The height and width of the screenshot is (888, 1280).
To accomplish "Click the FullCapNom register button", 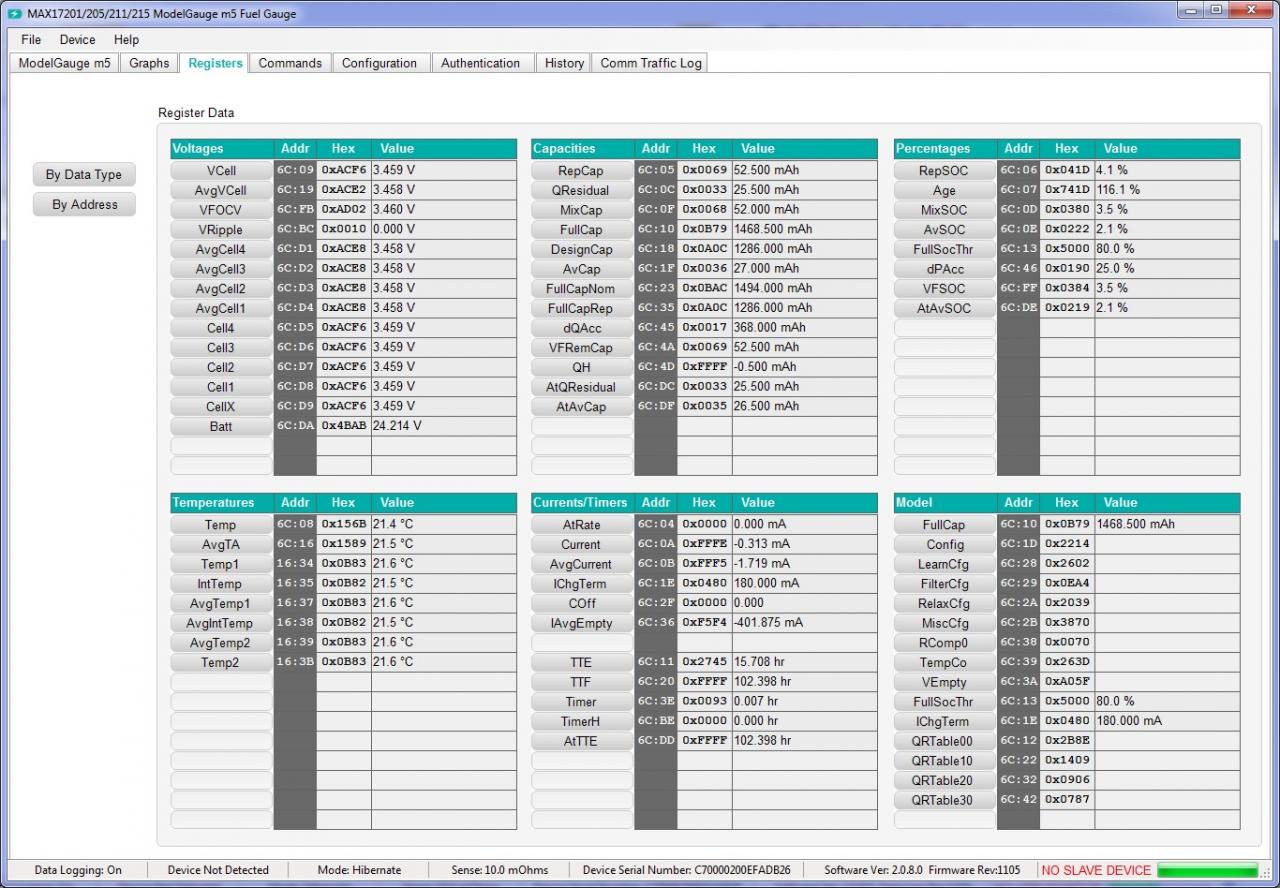I will [582, 289].
